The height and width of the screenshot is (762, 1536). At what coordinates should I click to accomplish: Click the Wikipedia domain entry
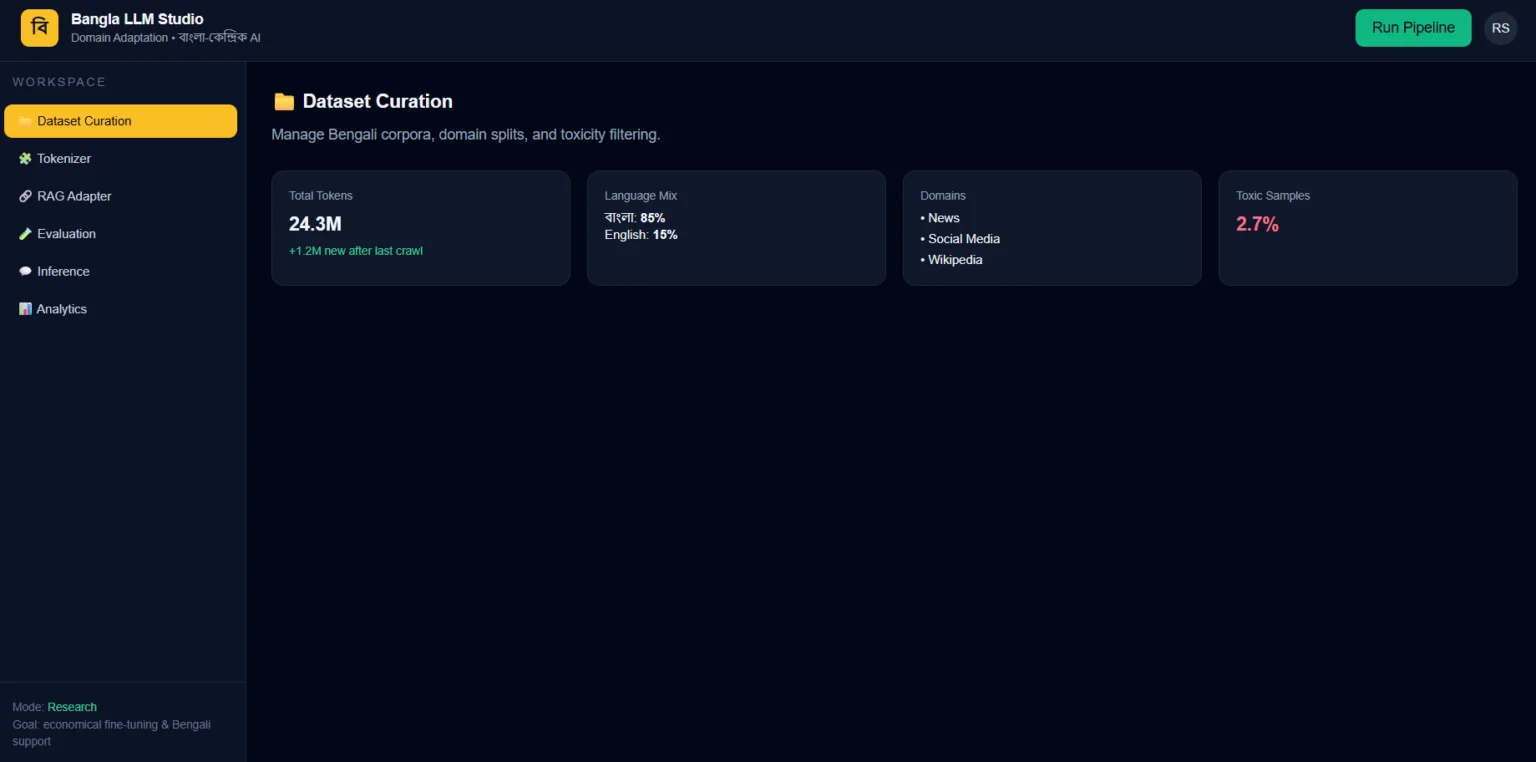(x=954, y=260)
